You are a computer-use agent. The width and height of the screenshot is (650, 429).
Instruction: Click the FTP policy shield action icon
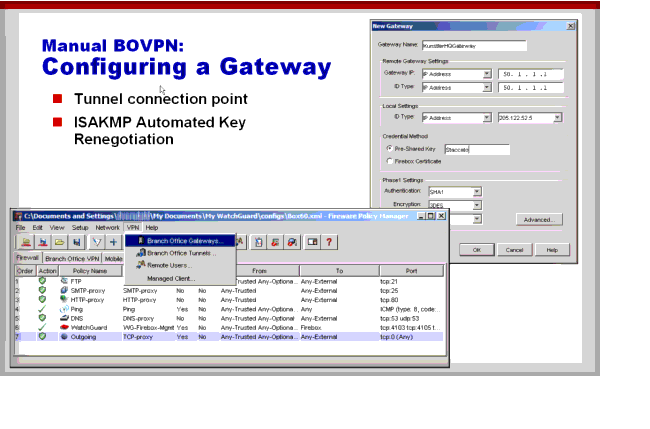click(x=42, y=282)
